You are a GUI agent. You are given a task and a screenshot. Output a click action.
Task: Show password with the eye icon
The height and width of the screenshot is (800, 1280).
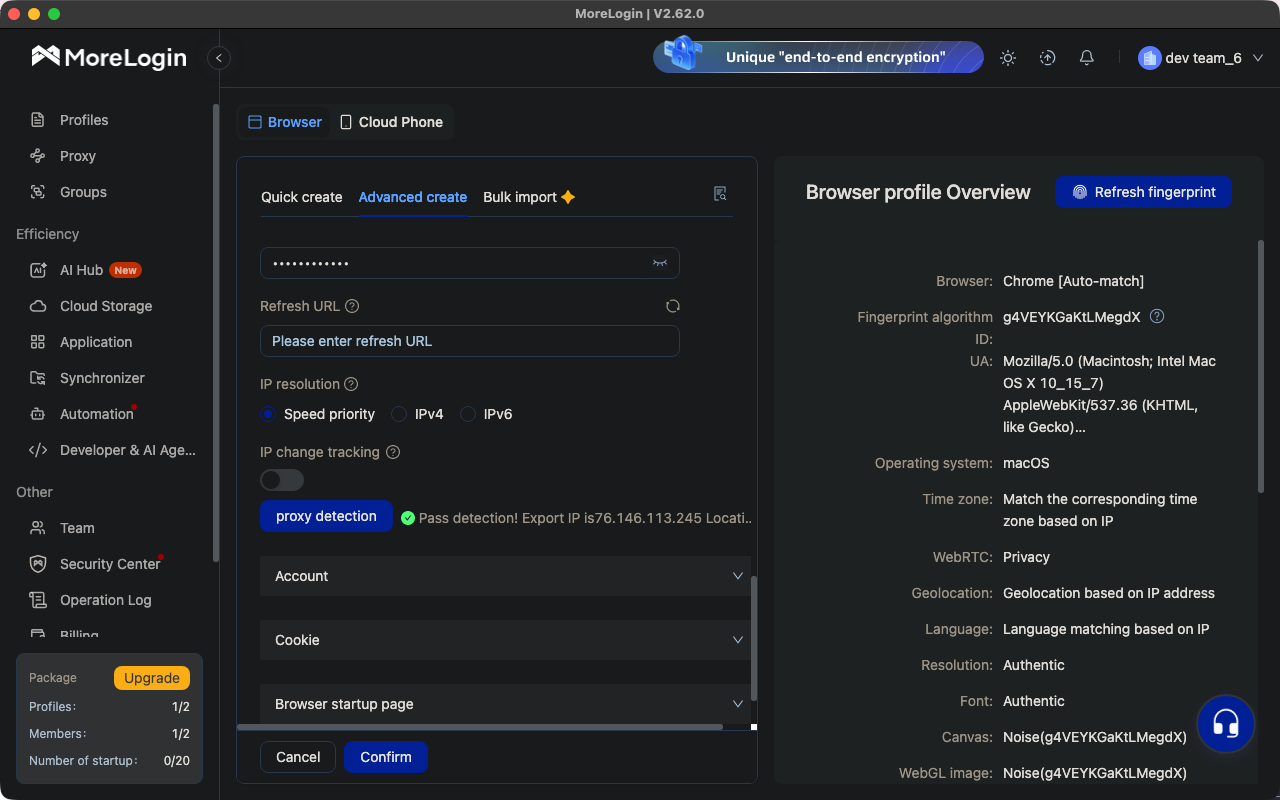(660, 263)
